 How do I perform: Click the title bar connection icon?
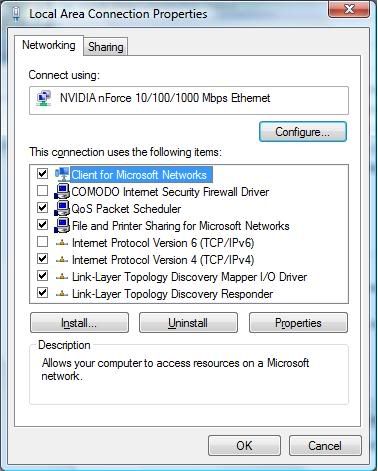pyautogui.click(x=17, y=14)
